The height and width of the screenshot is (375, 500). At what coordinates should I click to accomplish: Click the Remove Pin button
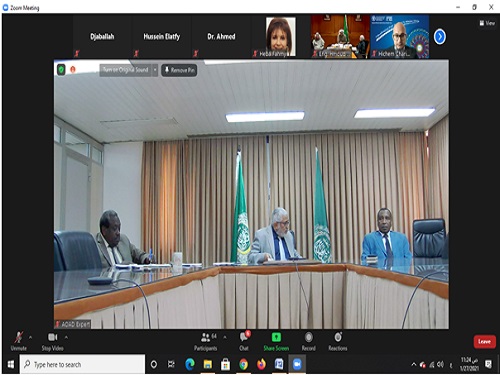coord(179,70)
